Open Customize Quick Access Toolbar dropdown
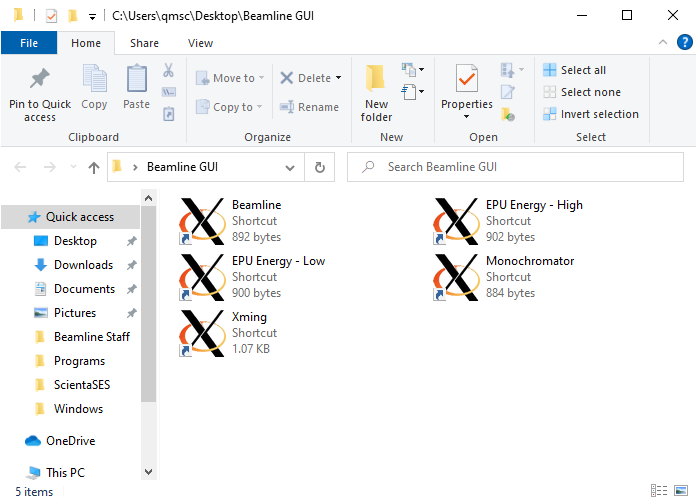This screenshot has width=697, height=504. point(92,17)
